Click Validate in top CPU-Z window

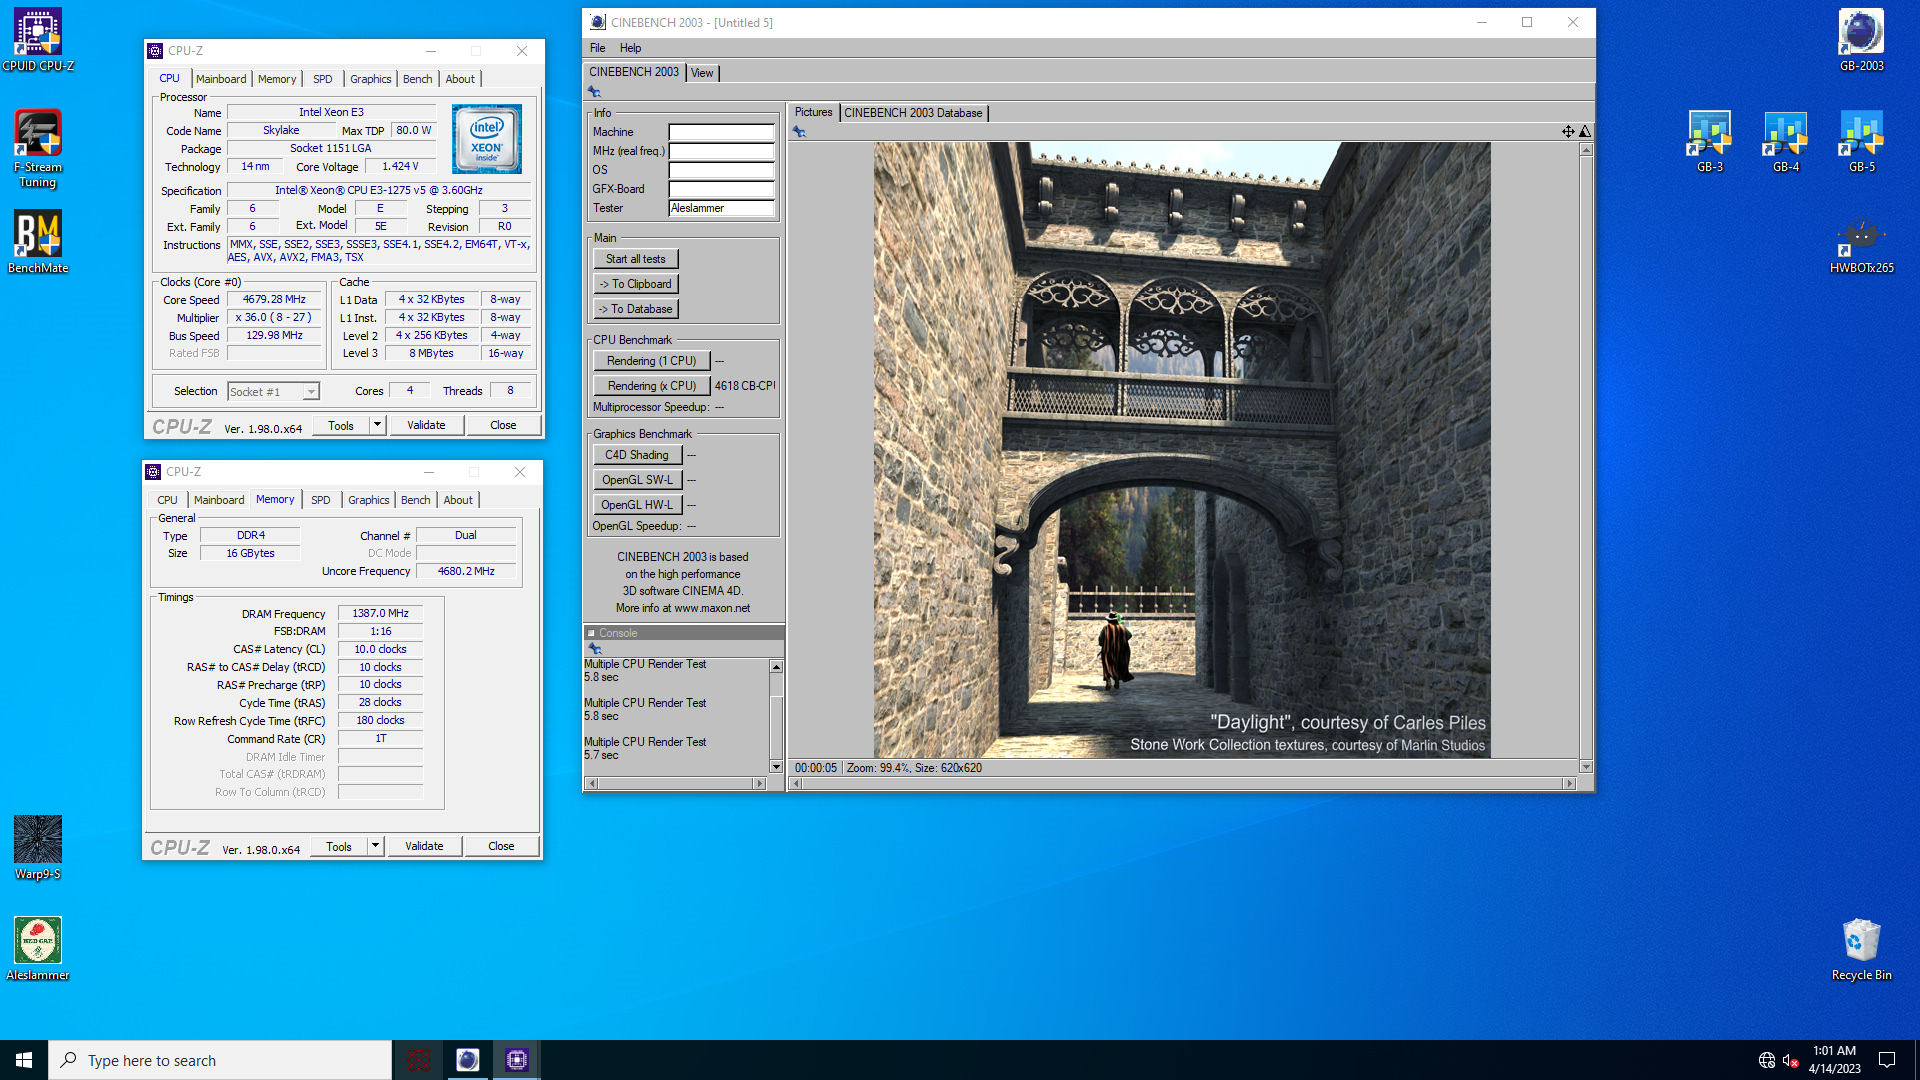pyautogui.click(x=426, y=425)
